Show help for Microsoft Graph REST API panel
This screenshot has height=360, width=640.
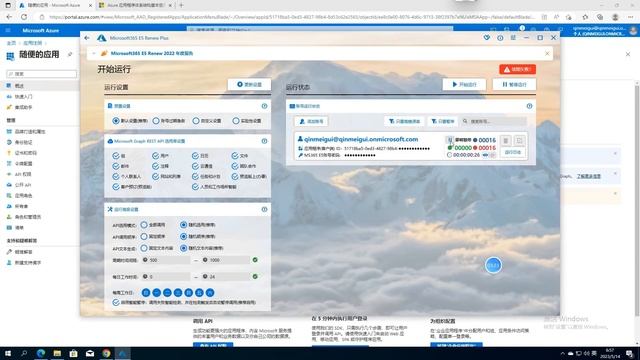point(264,141)
